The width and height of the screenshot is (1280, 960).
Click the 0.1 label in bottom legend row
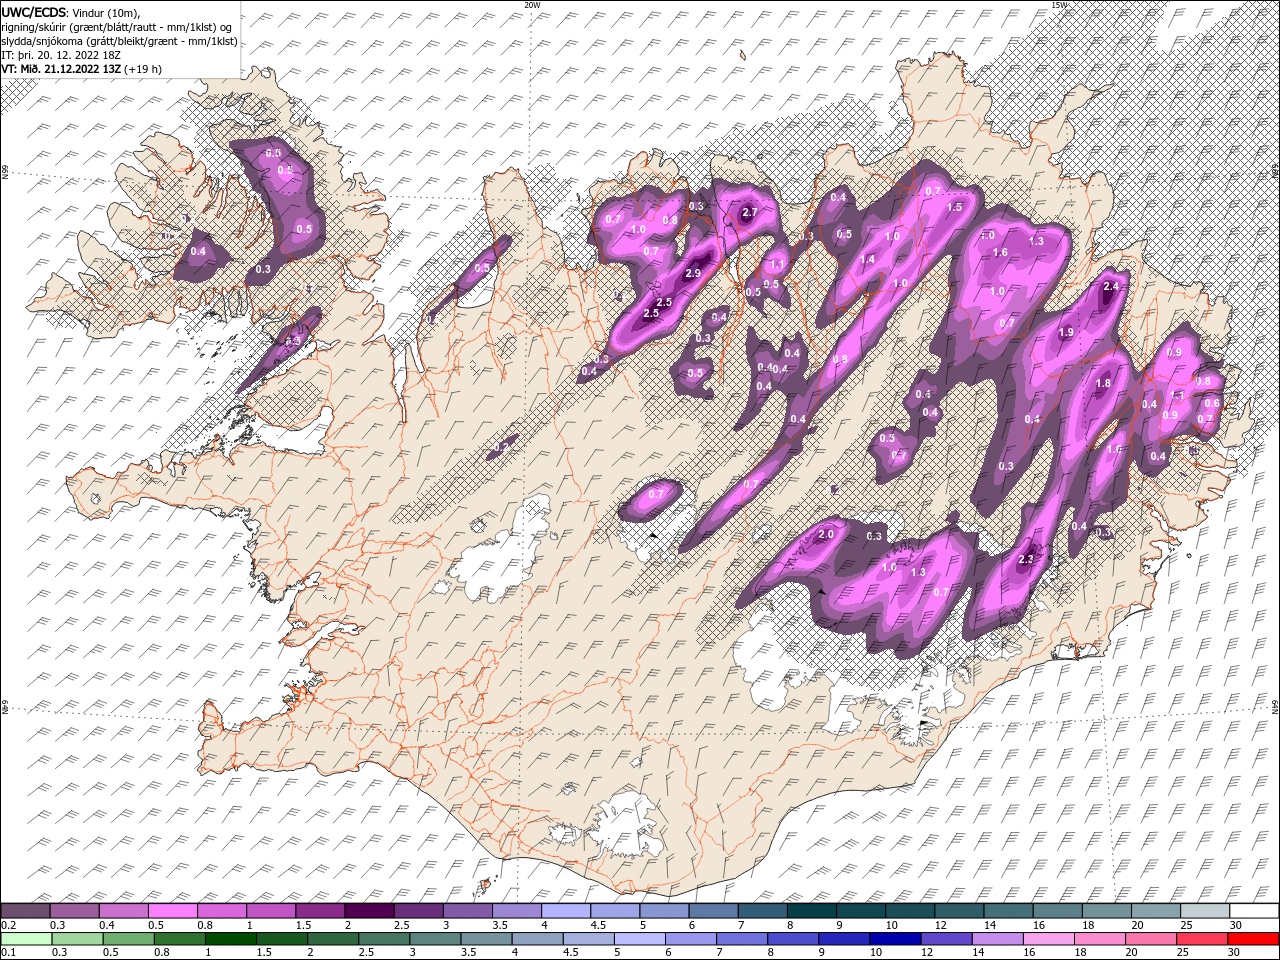pos(8,952)
